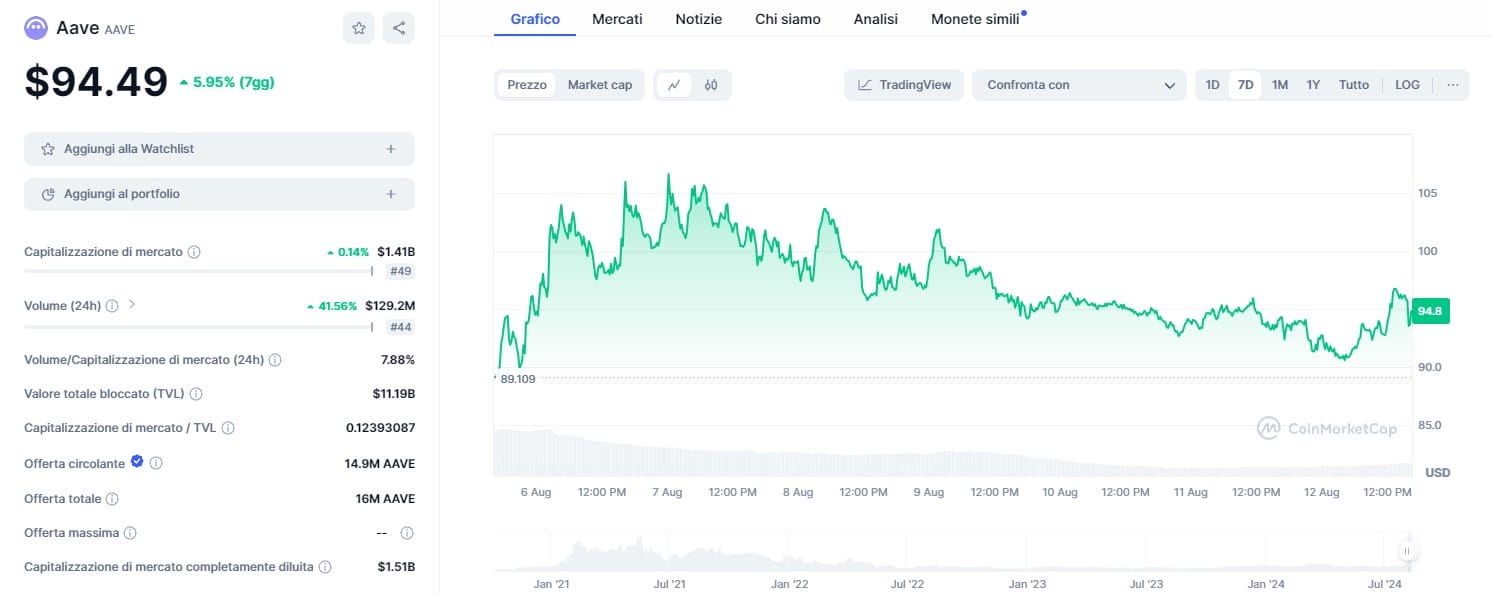The image size is (1491, 594).
Task: Click info icon next to Capitalizzazione di mercato
Action: [x=194, y=252]
